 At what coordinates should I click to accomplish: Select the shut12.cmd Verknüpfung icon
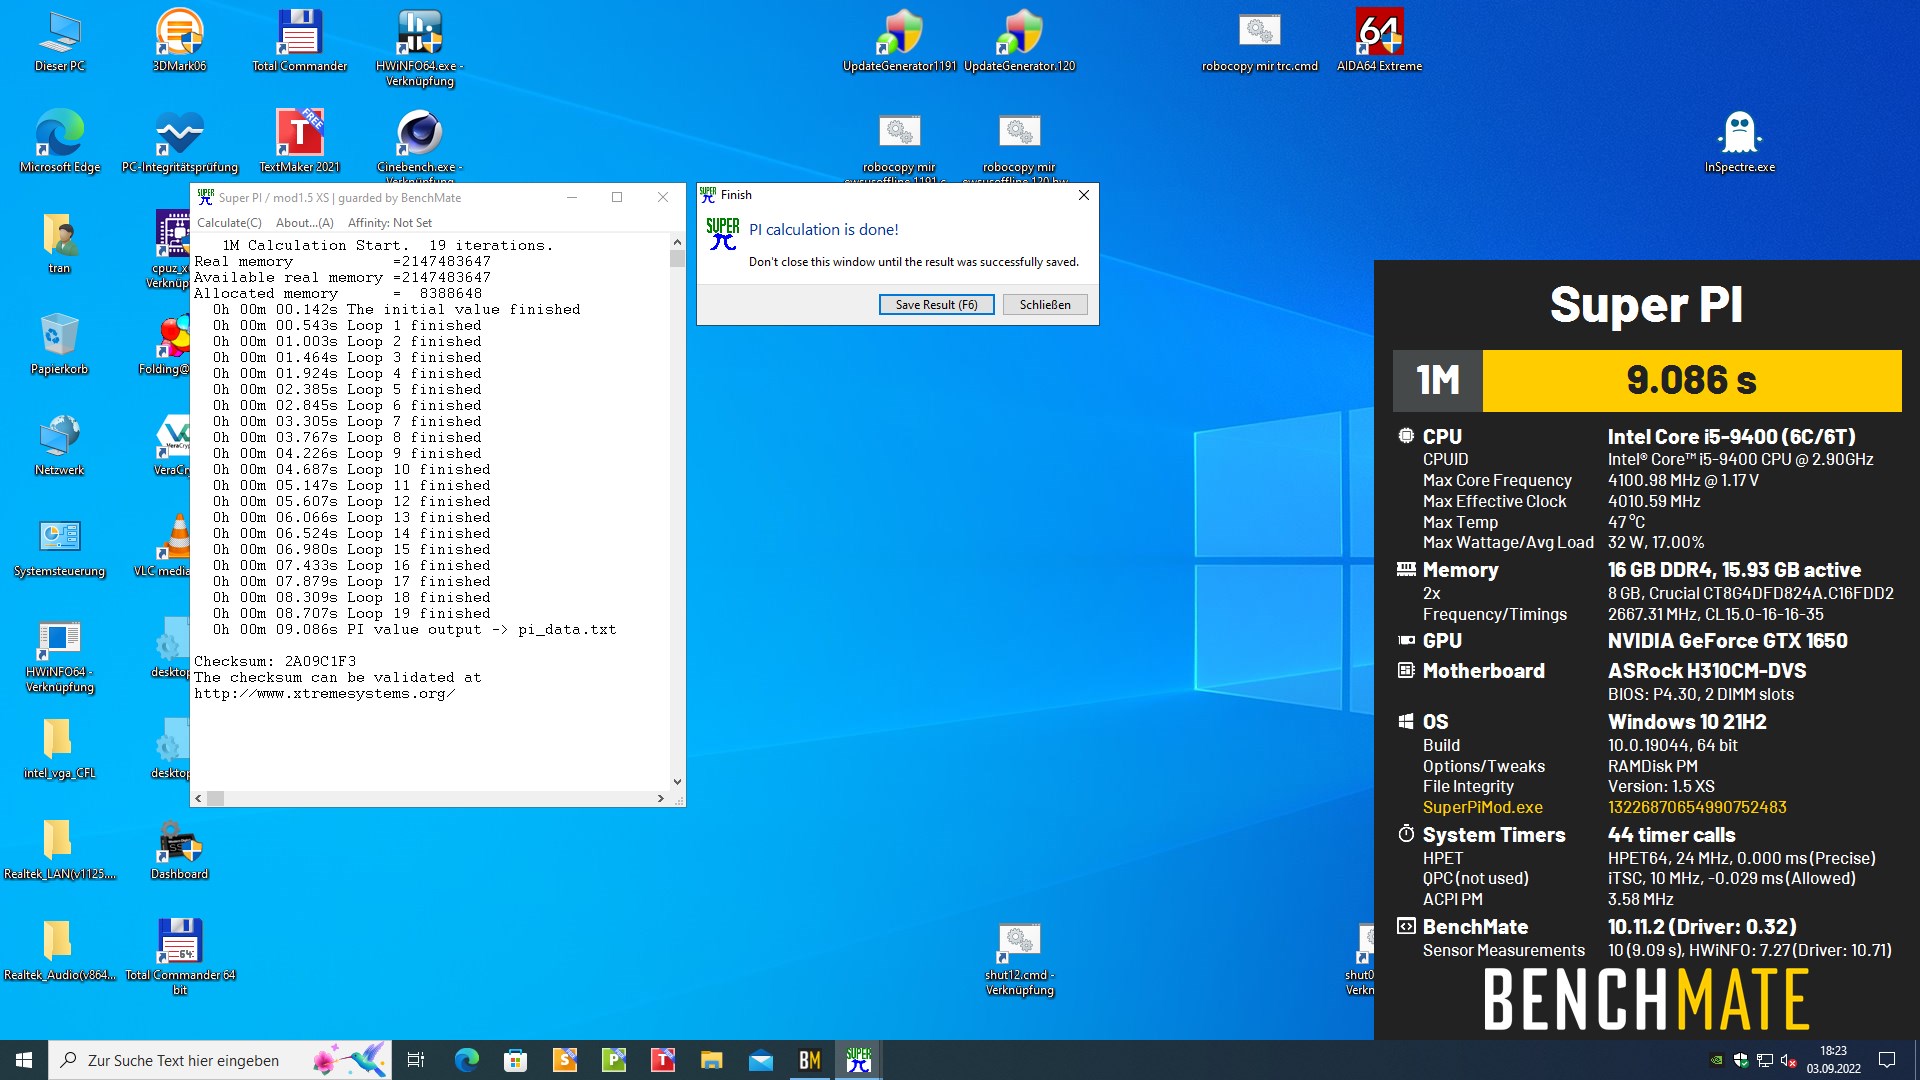1020,958
